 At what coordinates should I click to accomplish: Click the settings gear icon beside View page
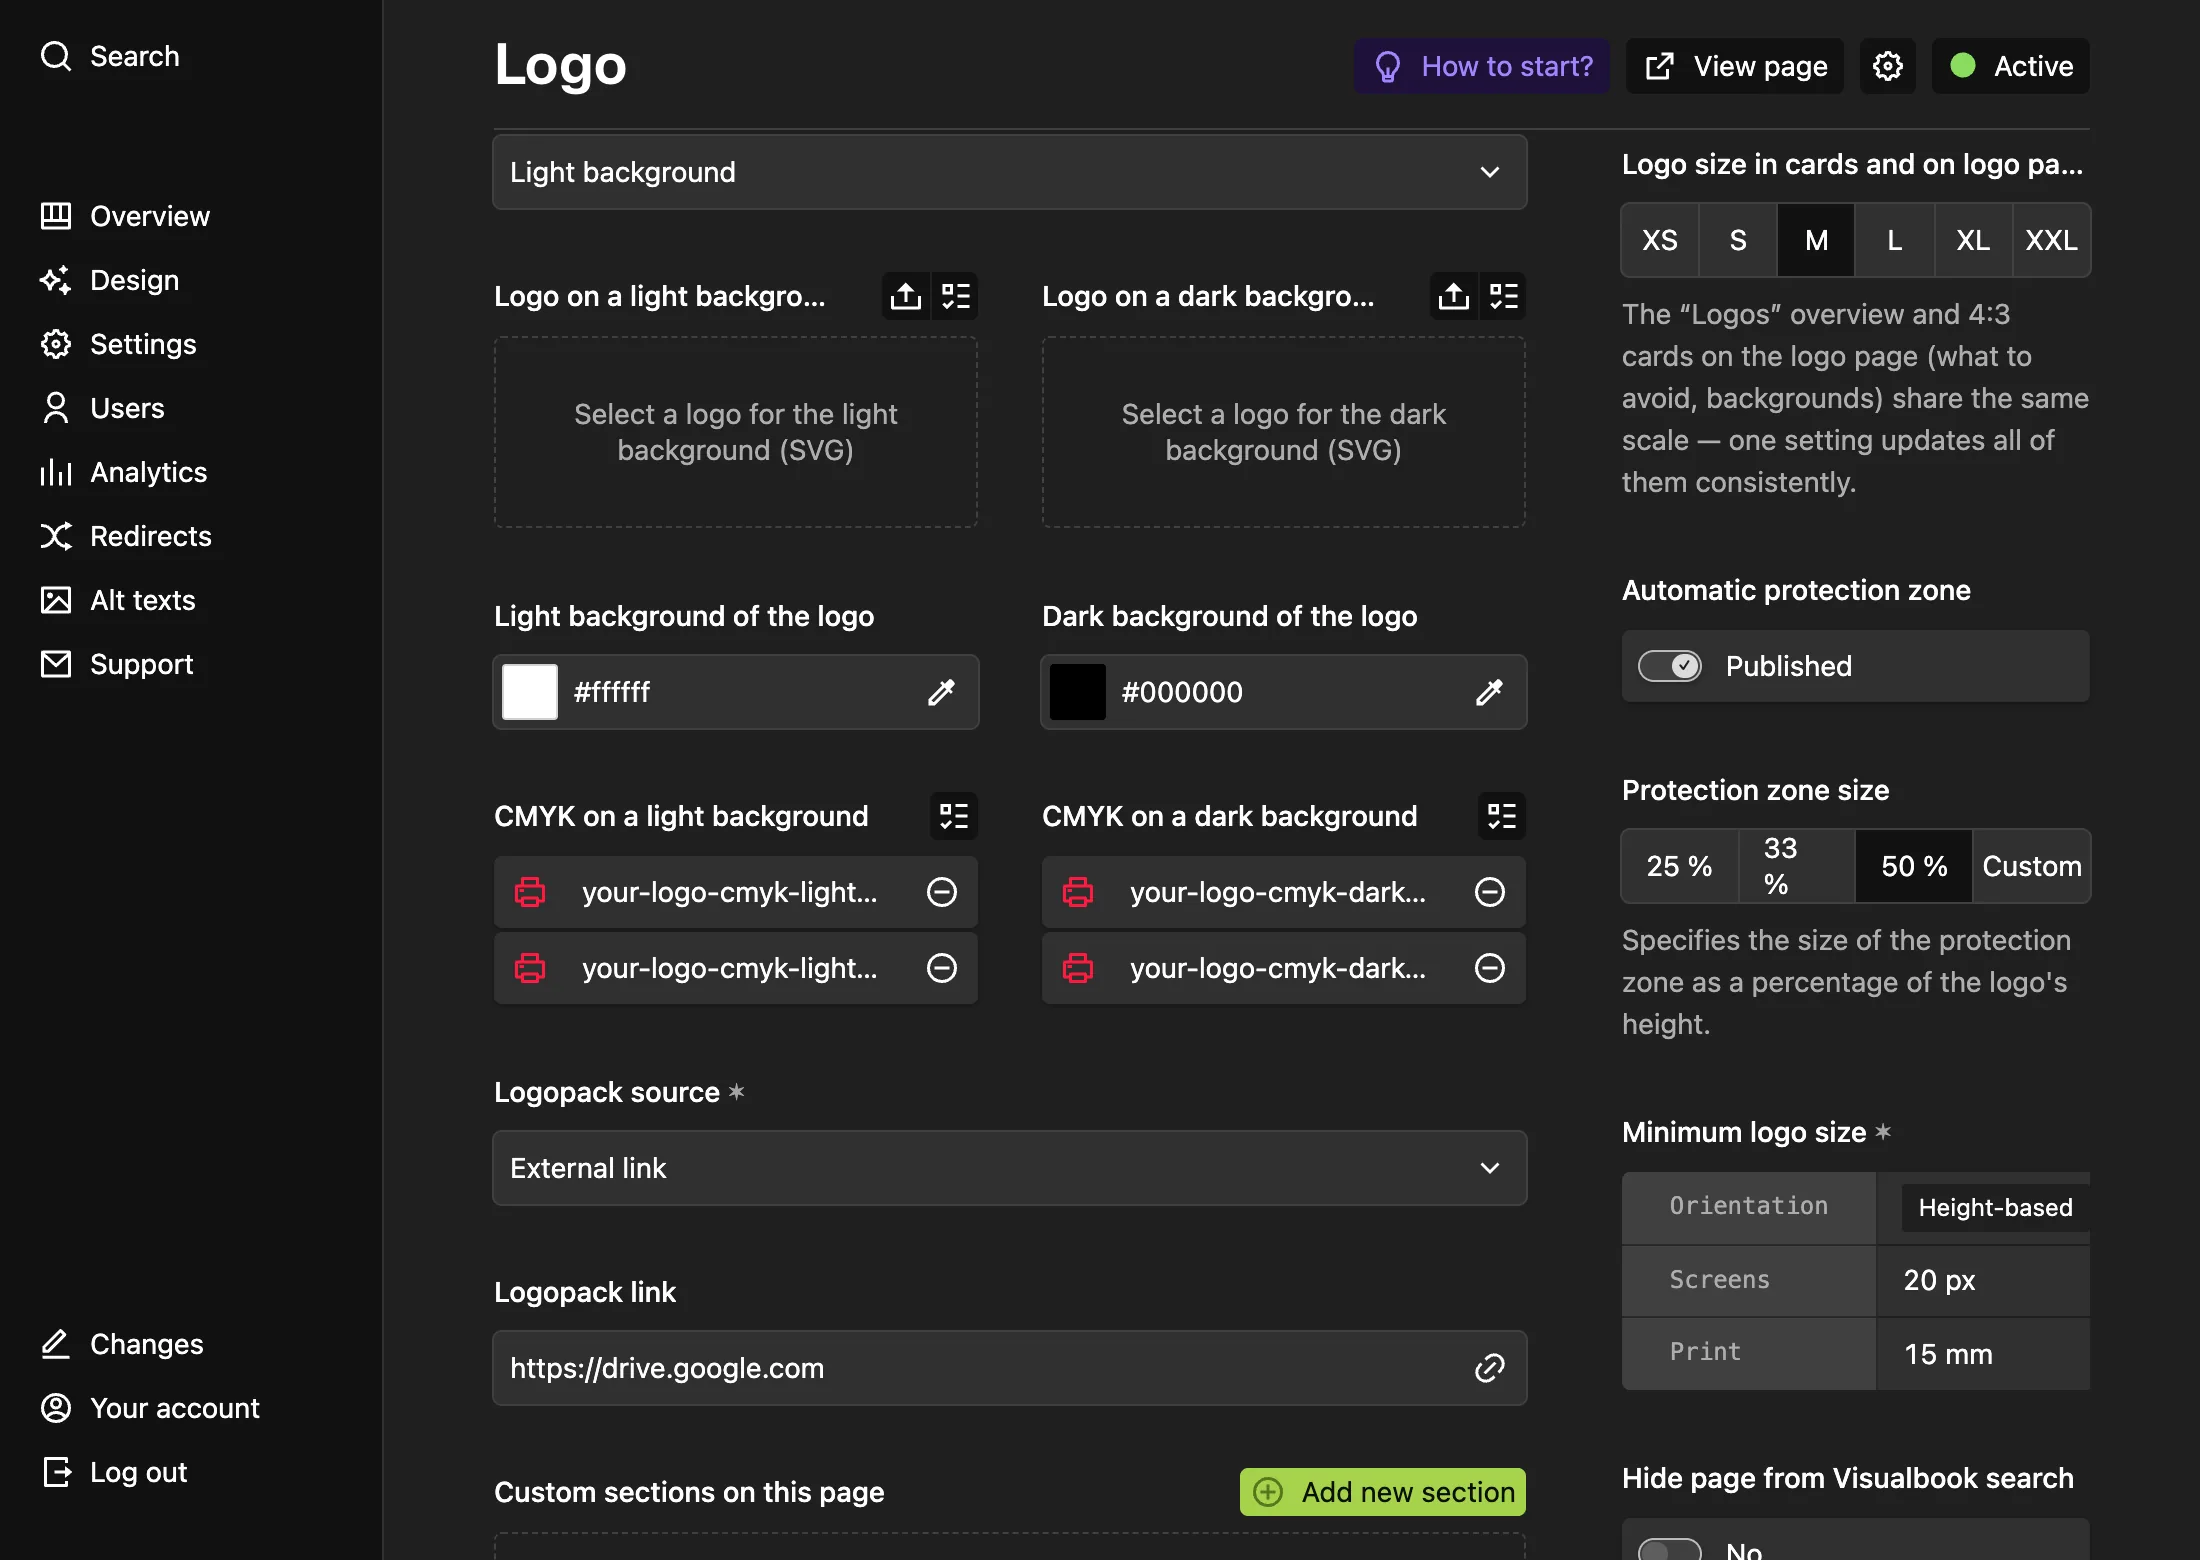pos(1887,66)
